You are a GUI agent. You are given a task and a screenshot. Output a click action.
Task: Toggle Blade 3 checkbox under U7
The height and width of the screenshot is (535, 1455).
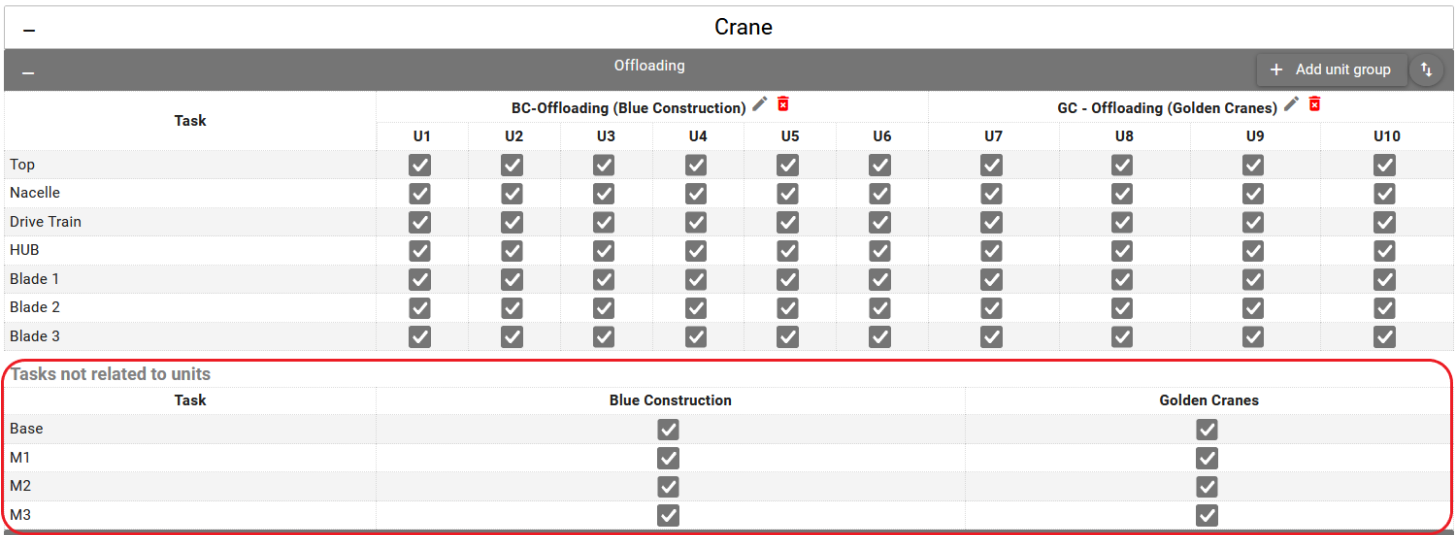point(991,337)
